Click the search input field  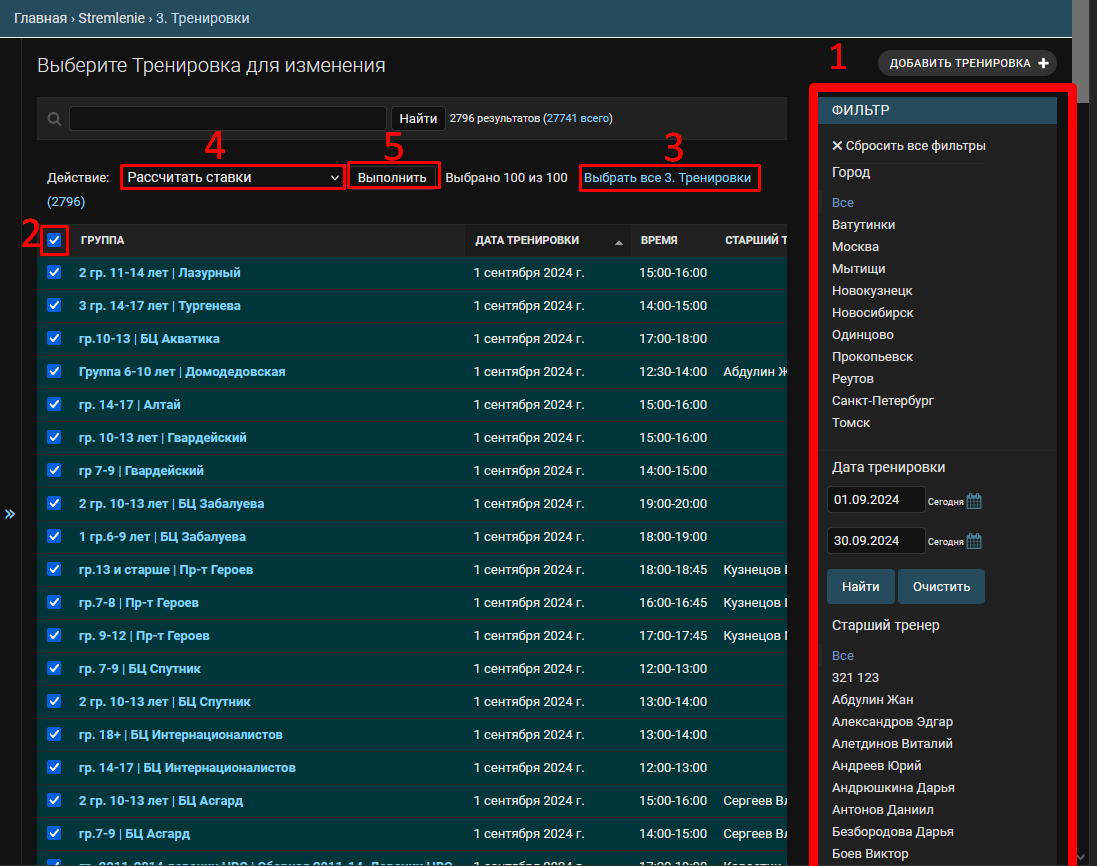pos(227,118)
